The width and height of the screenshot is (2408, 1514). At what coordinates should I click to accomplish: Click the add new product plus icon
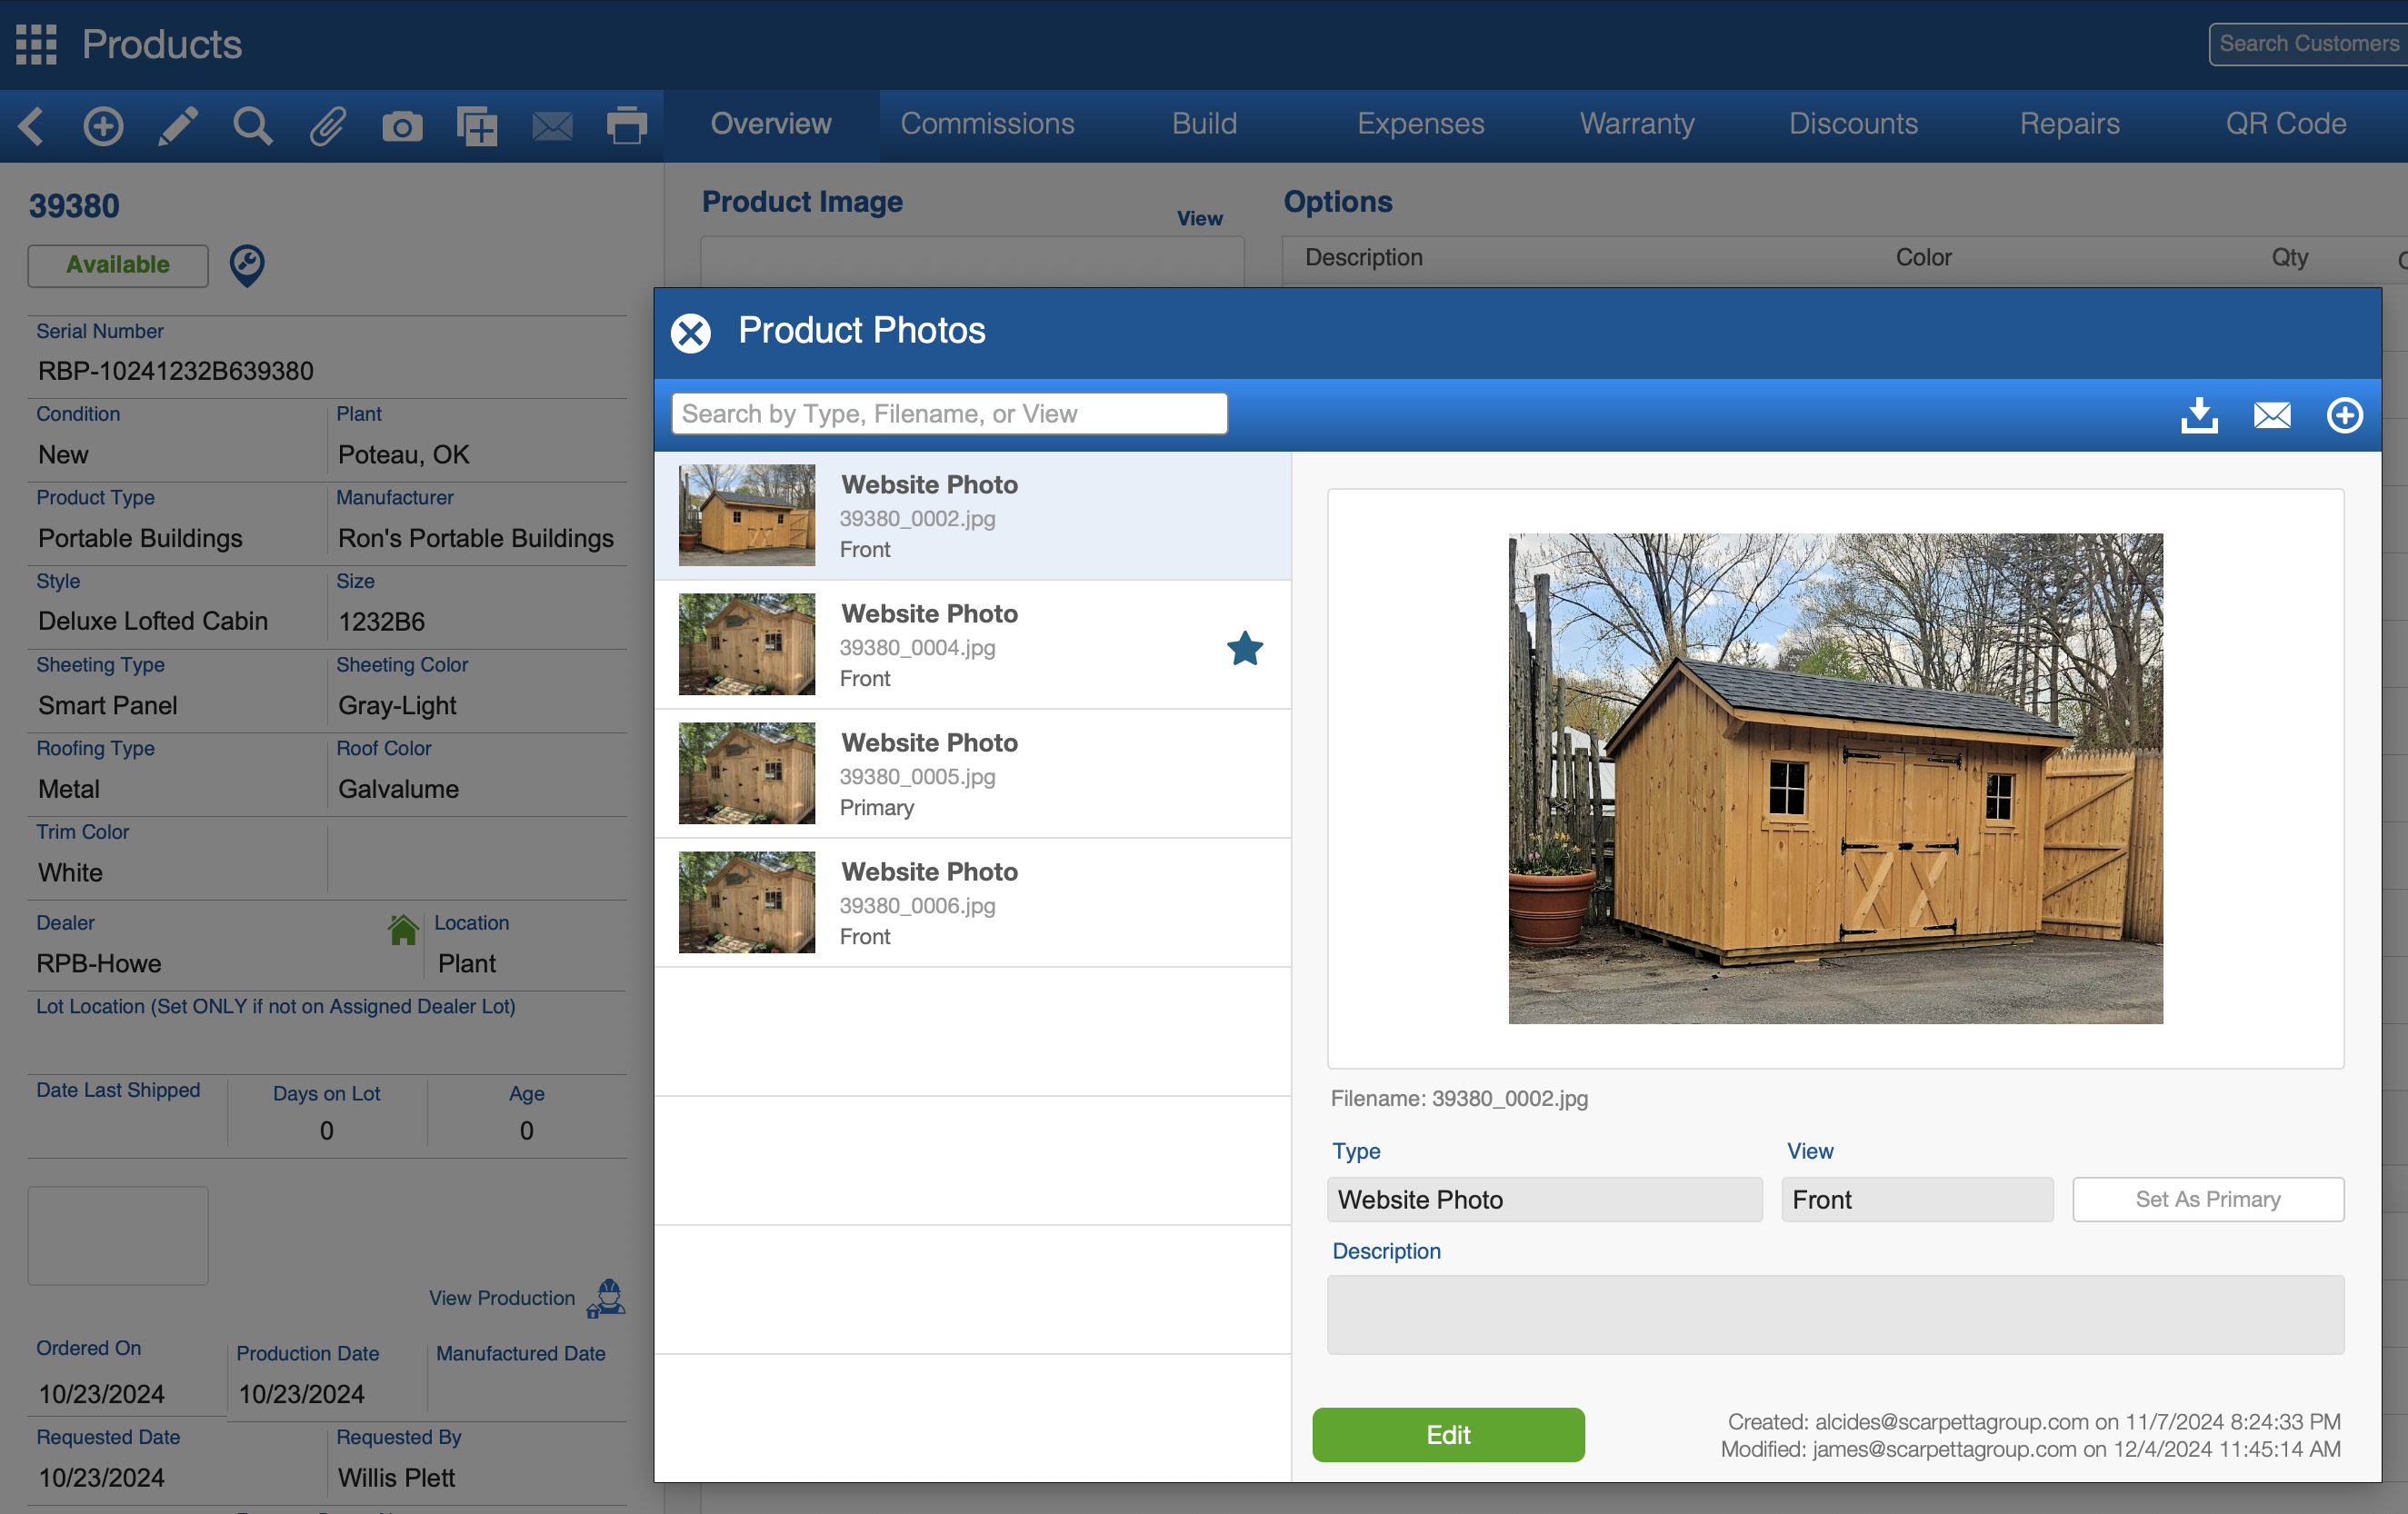tap(103, 126)
